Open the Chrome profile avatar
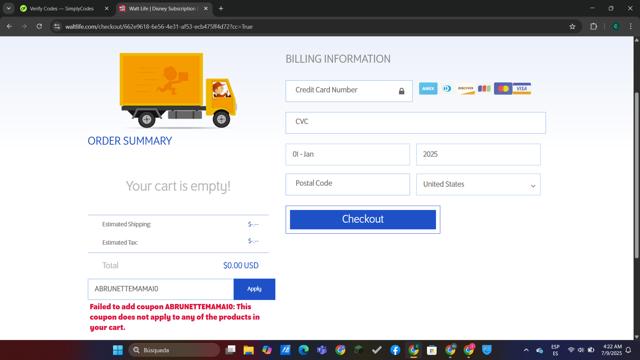The height and width of the screenshot is (360, 640). pyautogui.click(x=616, y=27)
